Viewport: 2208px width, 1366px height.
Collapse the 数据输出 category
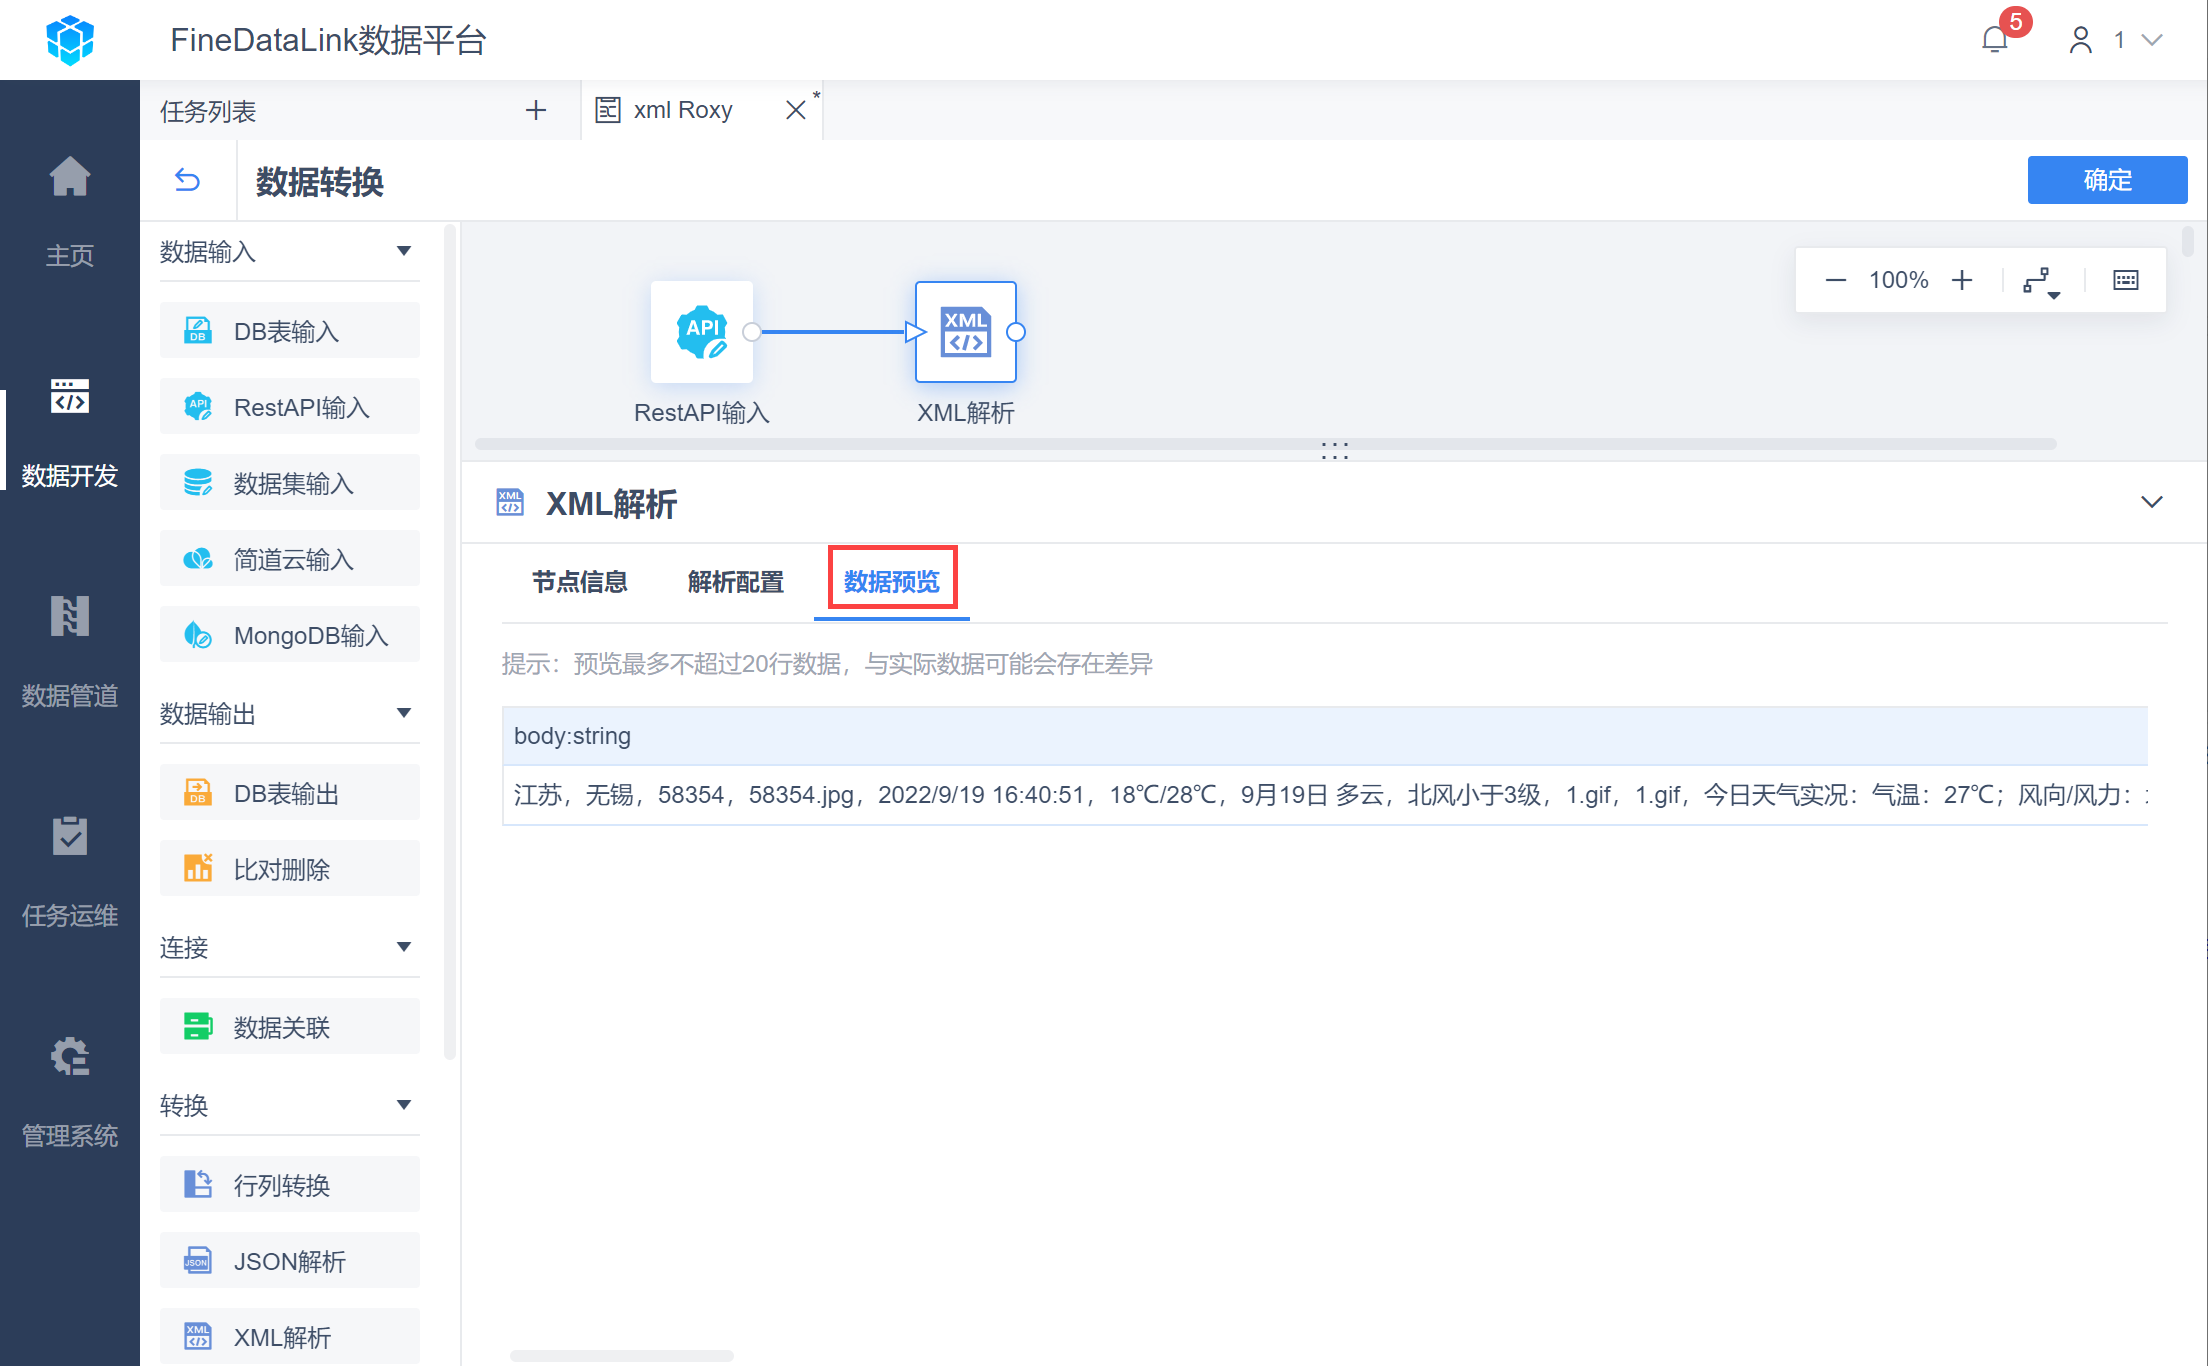[404, 713]
